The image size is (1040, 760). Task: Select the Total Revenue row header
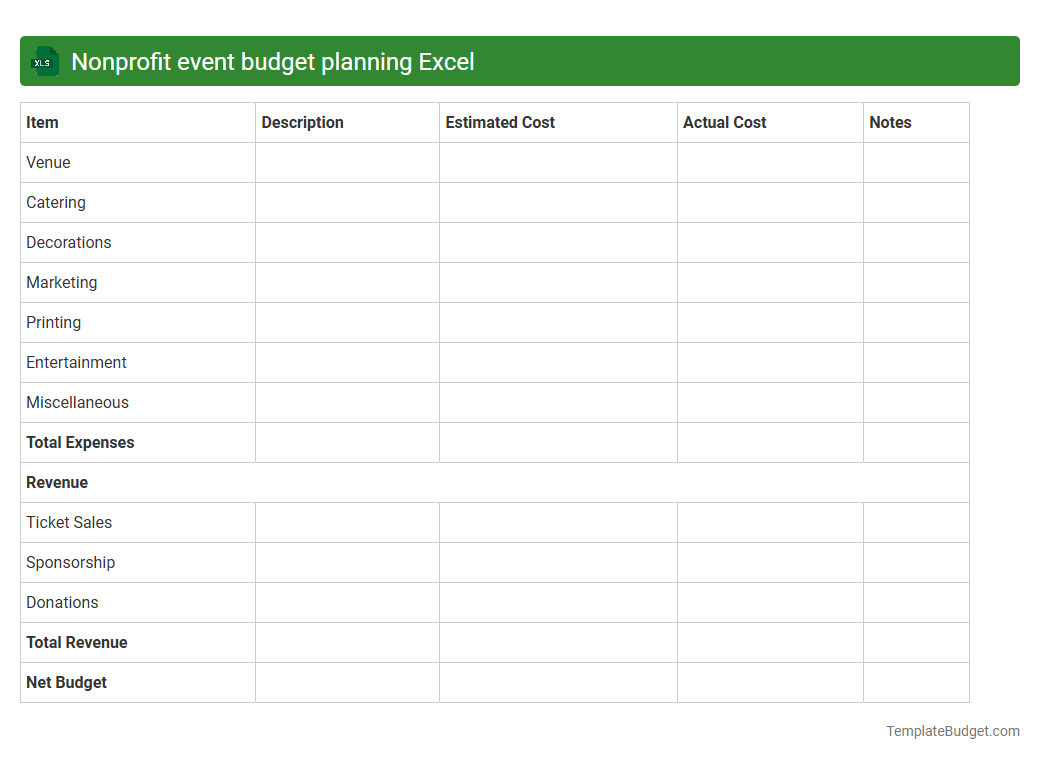[x=76, y=642]
